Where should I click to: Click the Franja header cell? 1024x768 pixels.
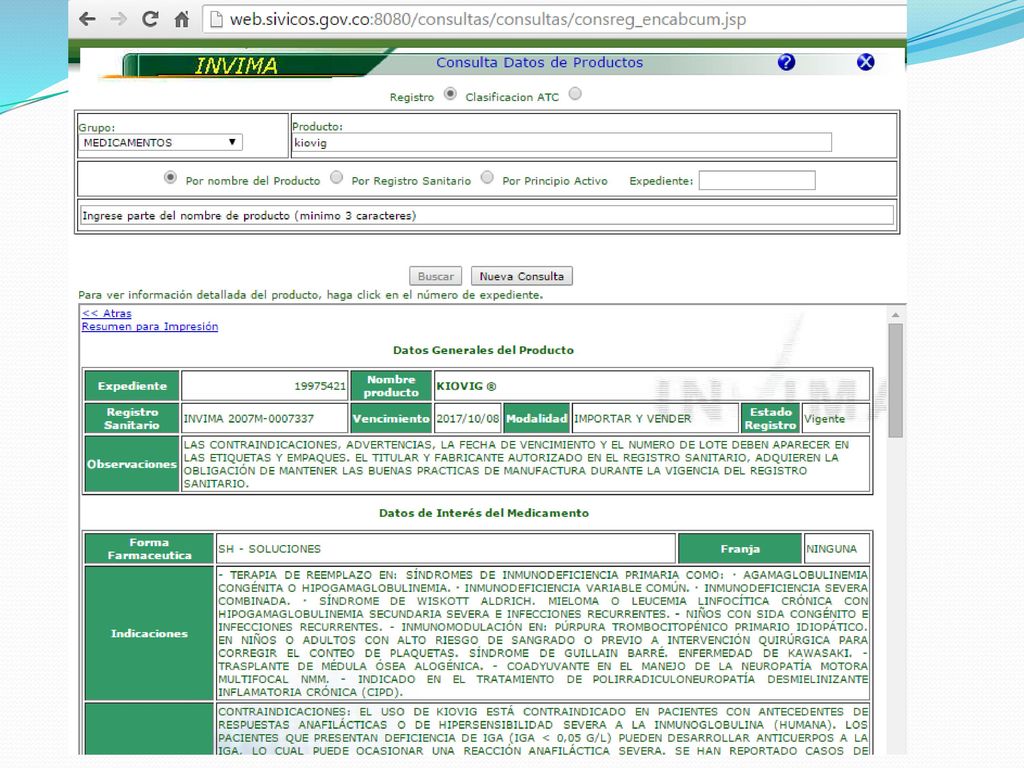[x=740, y=549]
